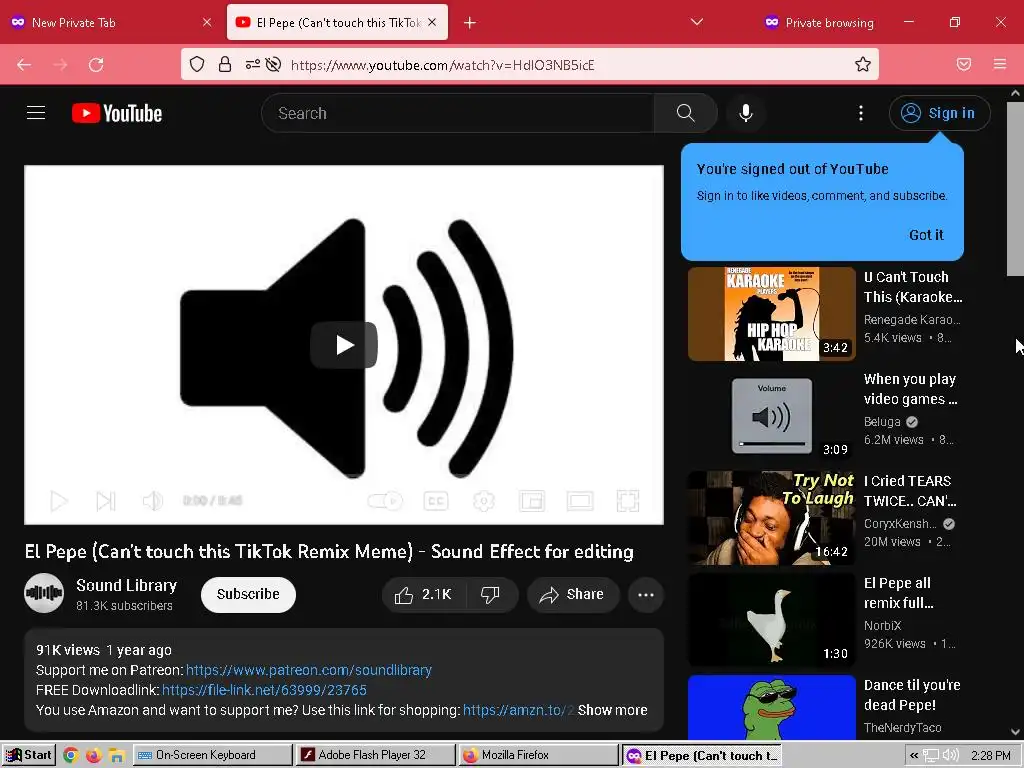Open system tray volume icon

951,756
